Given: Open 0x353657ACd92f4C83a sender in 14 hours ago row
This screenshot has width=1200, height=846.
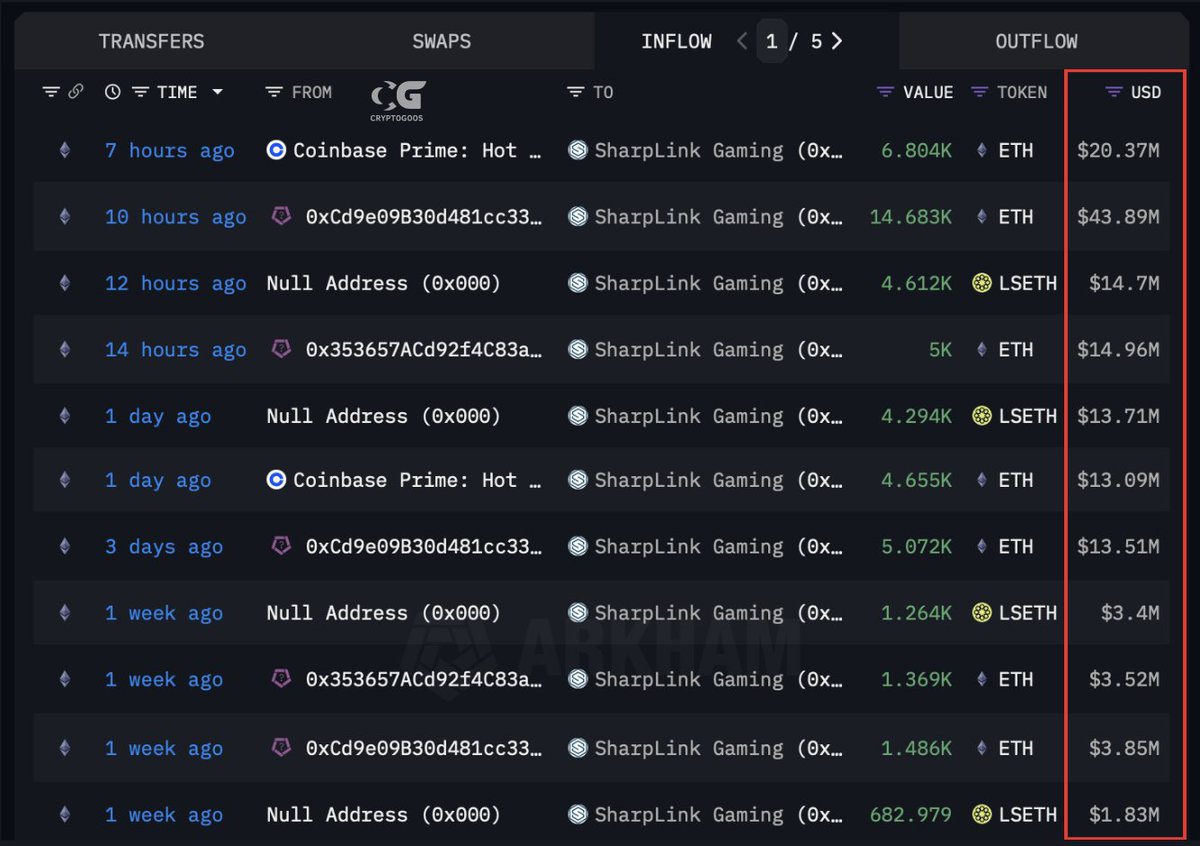Looking at the screenshot, I should (424, 349).
